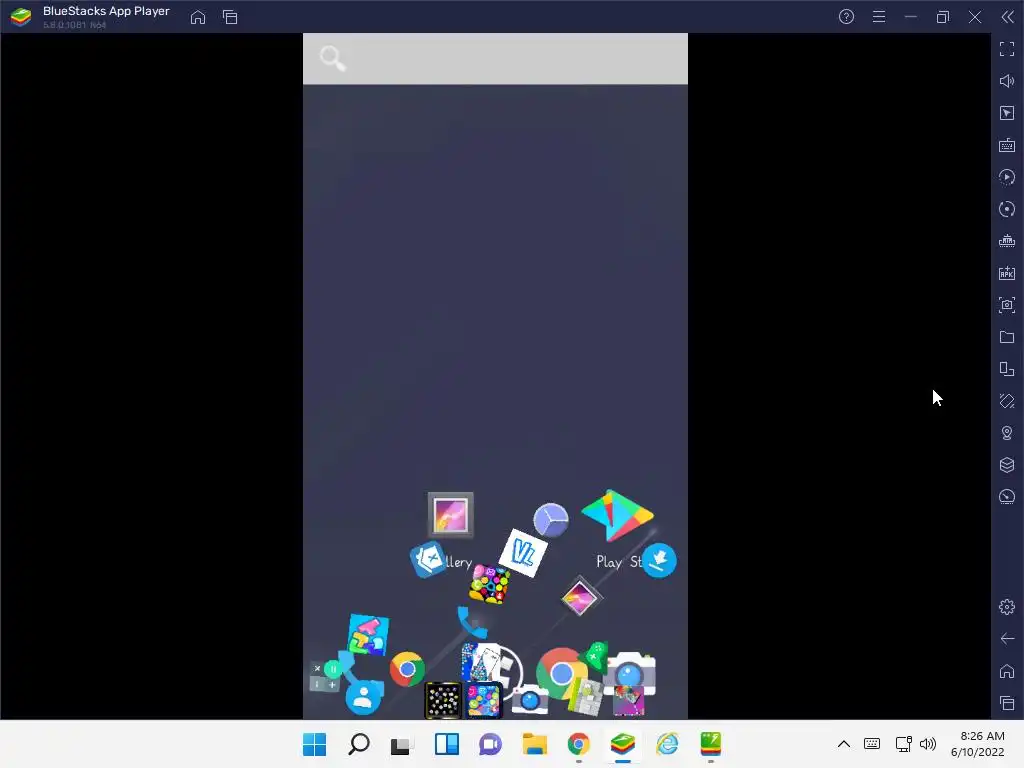Open the Play Store triangle icon
The image size is (1024, 768).
[617, 515]
